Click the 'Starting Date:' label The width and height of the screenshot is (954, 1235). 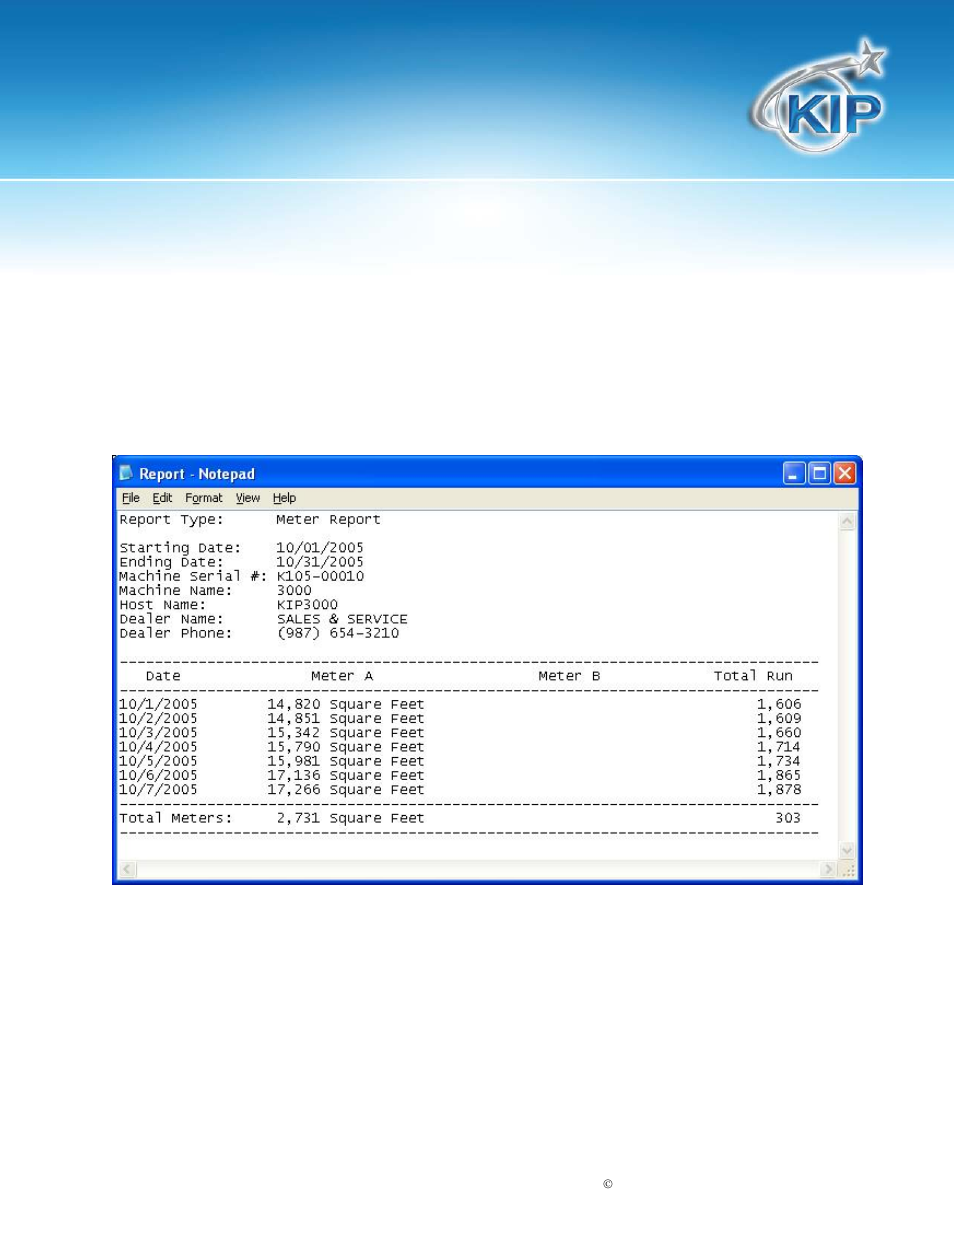[180, 548]
